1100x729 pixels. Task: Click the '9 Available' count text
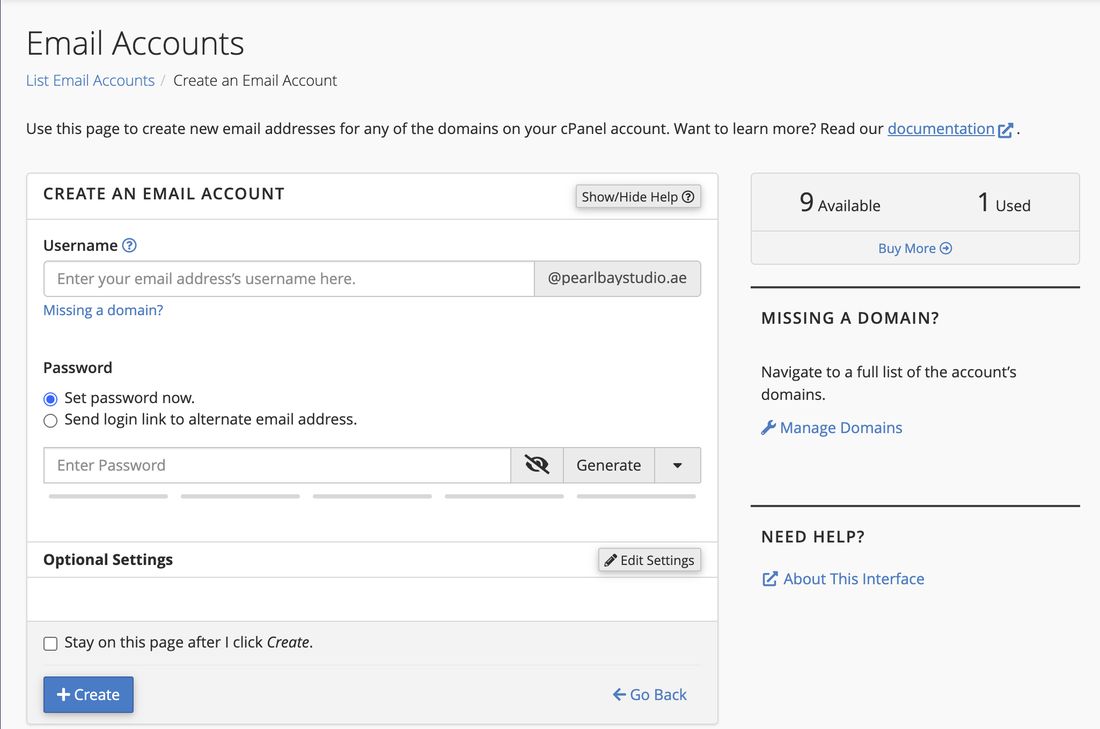click(x=839, y=203)
